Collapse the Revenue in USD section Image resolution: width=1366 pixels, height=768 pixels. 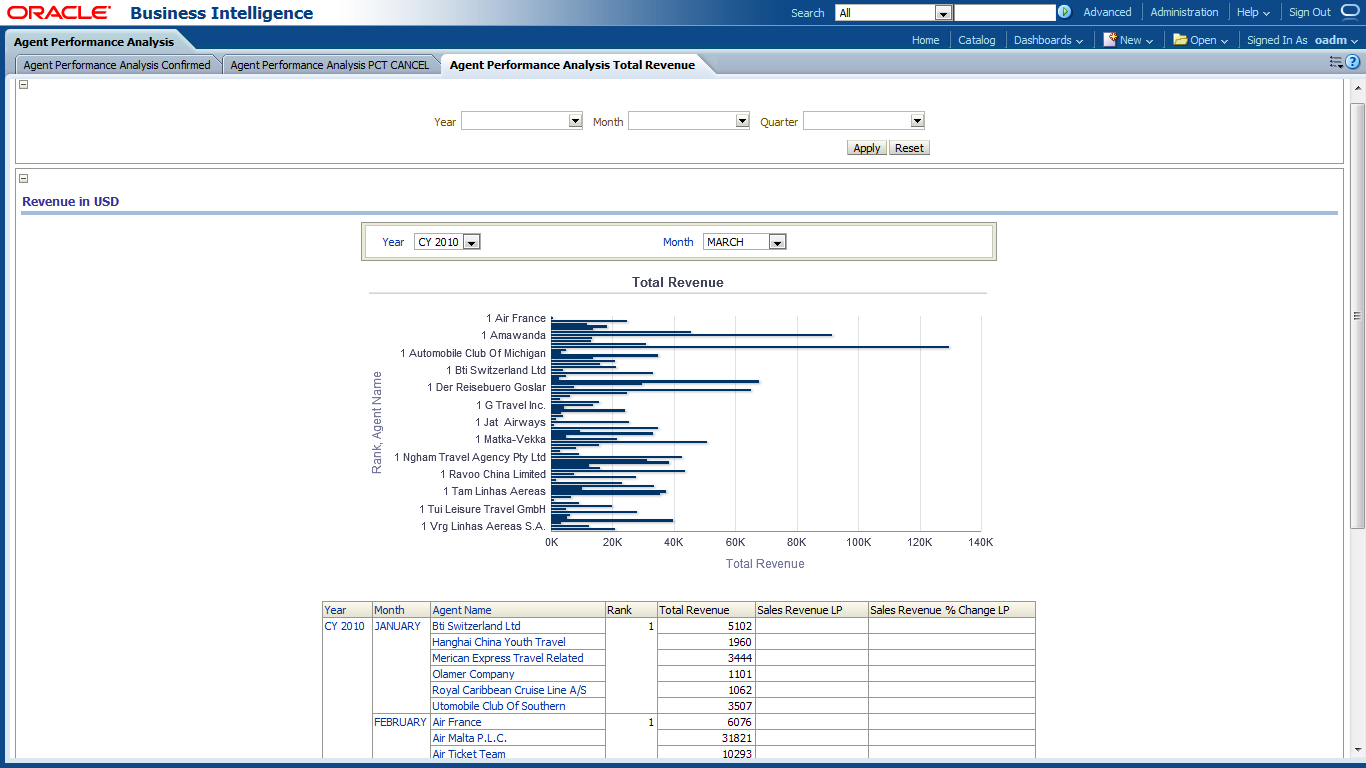pyautogui.click(x=24, y=178)
